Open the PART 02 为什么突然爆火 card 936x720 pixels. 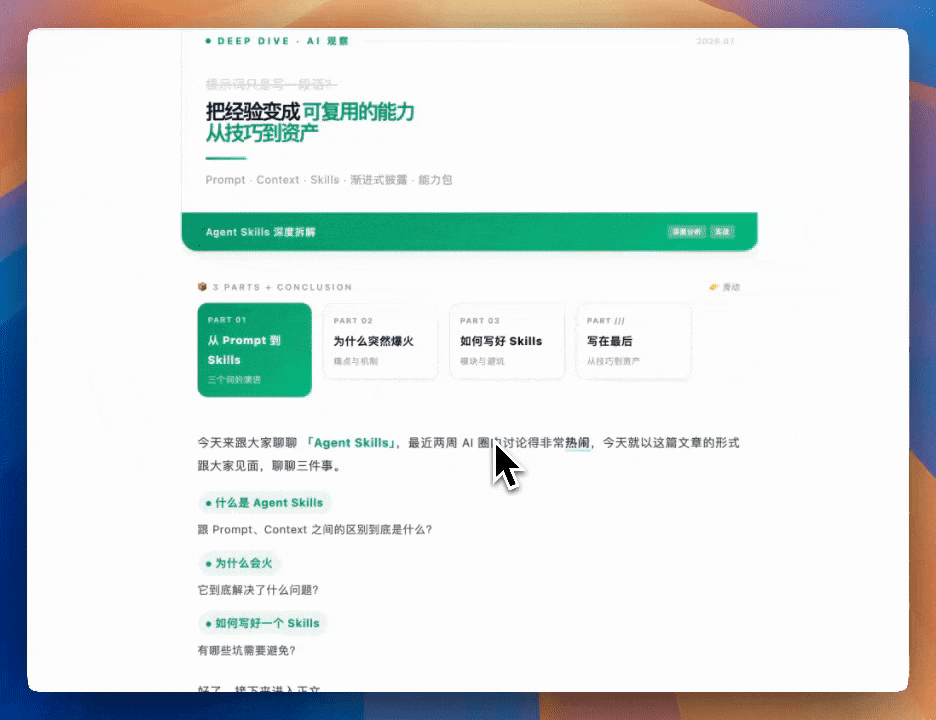click(x=380, y=341)
